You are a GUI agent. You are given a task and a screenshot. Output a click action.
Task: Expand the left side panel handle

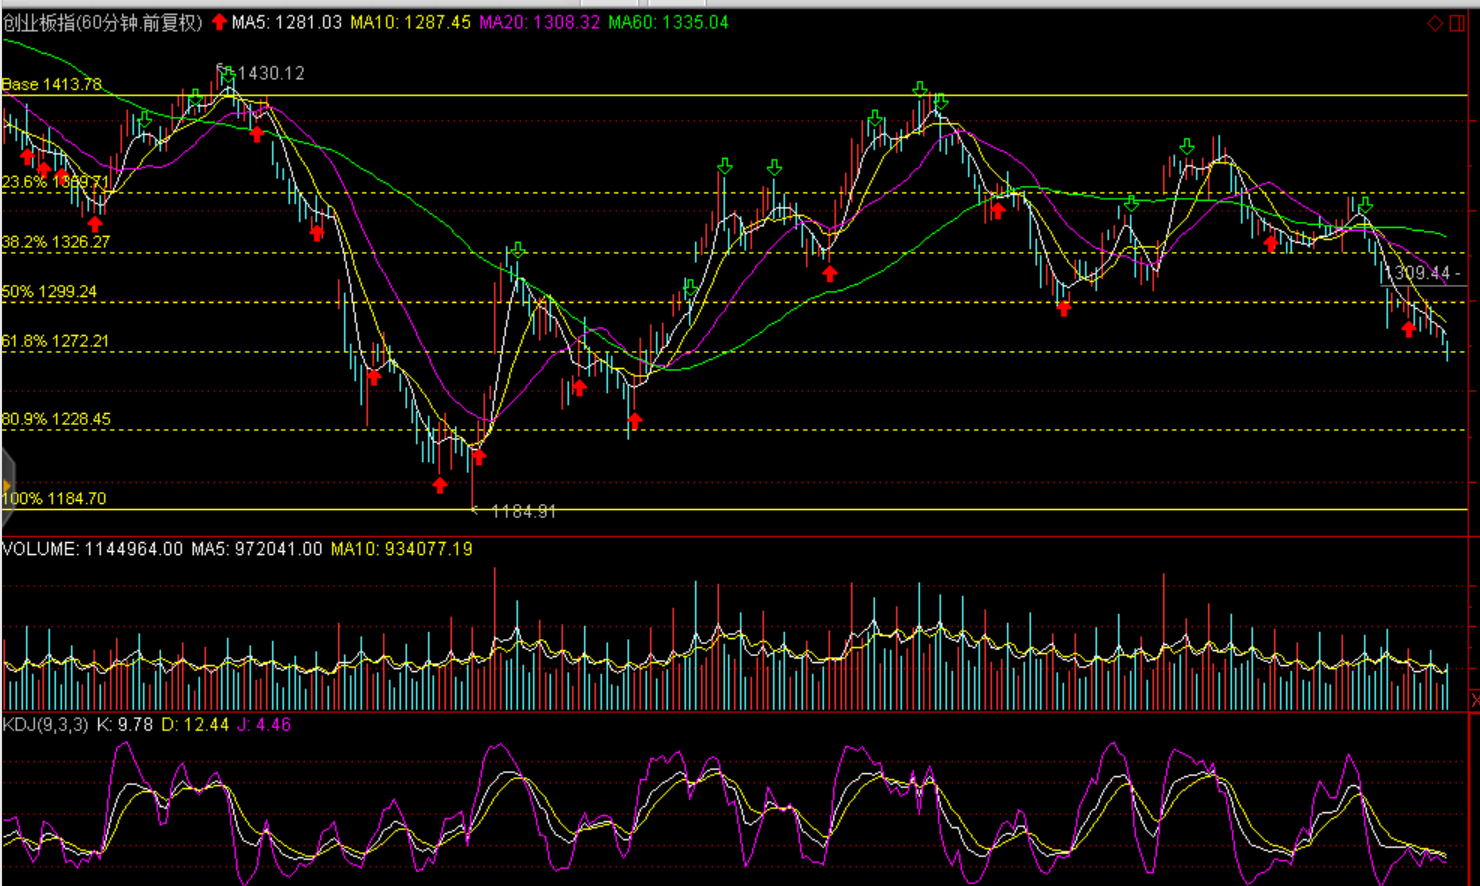point(7,487)
